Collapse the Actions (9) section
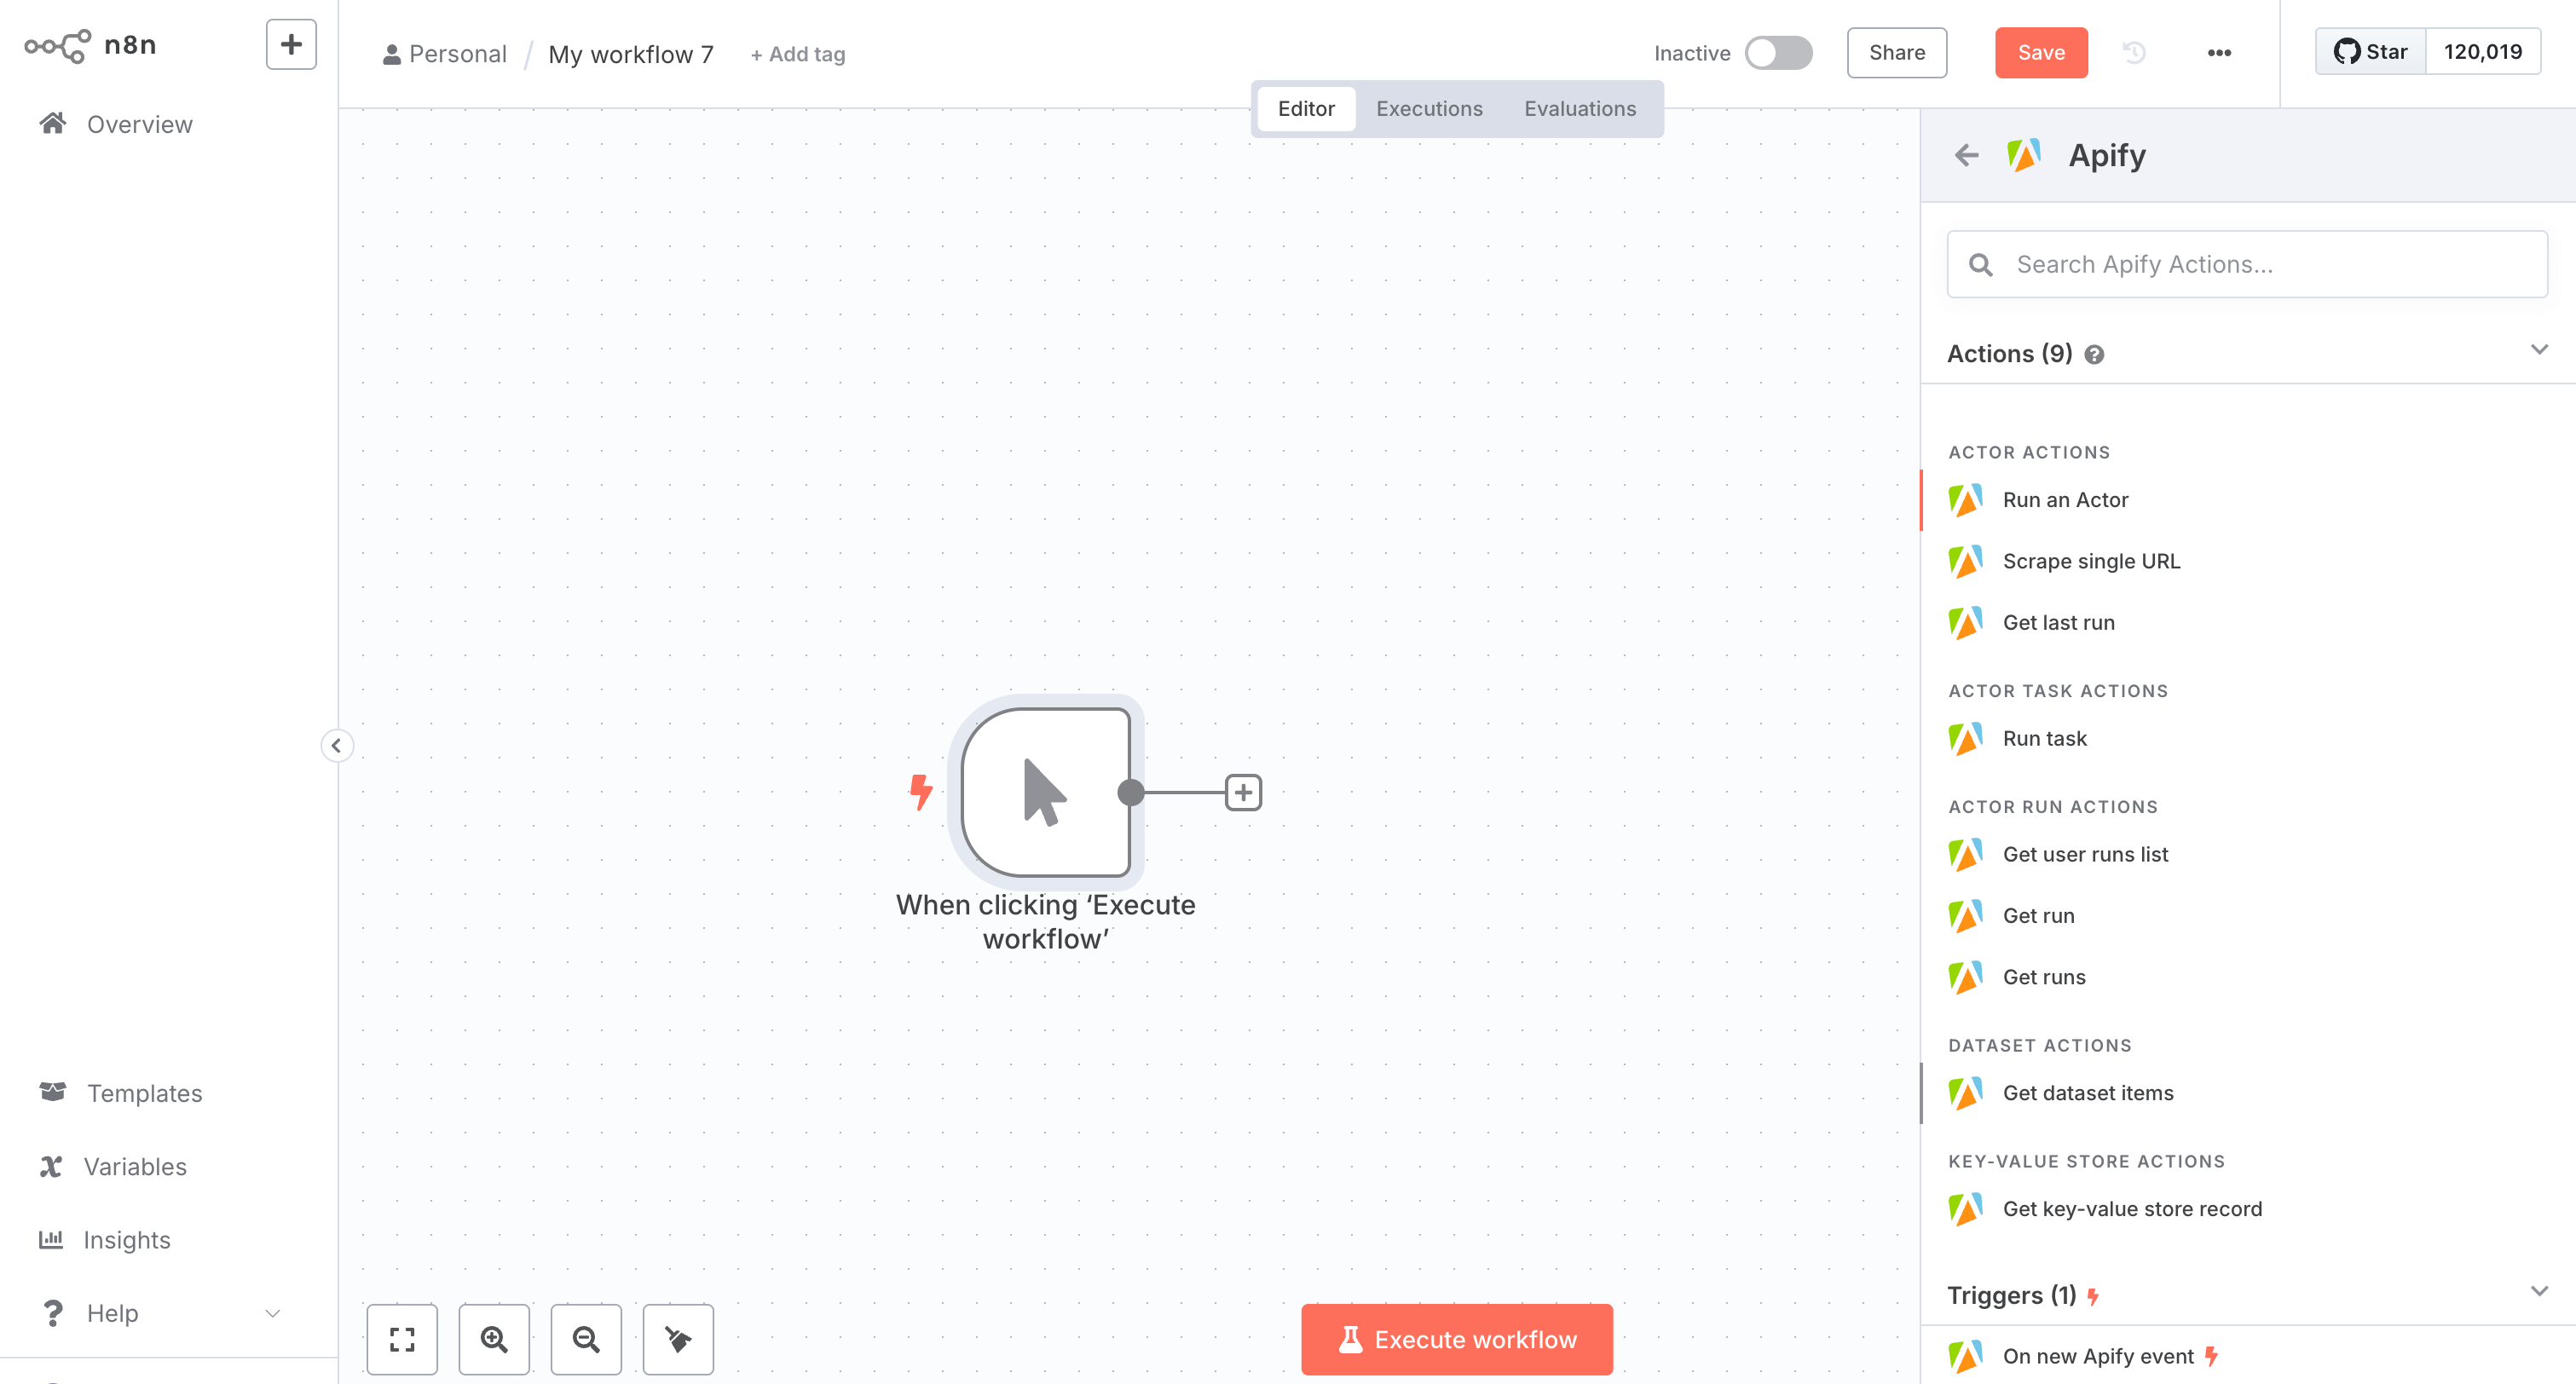The width and height of the screenshot is (2576, 1384). click(x=2539, y=350)
